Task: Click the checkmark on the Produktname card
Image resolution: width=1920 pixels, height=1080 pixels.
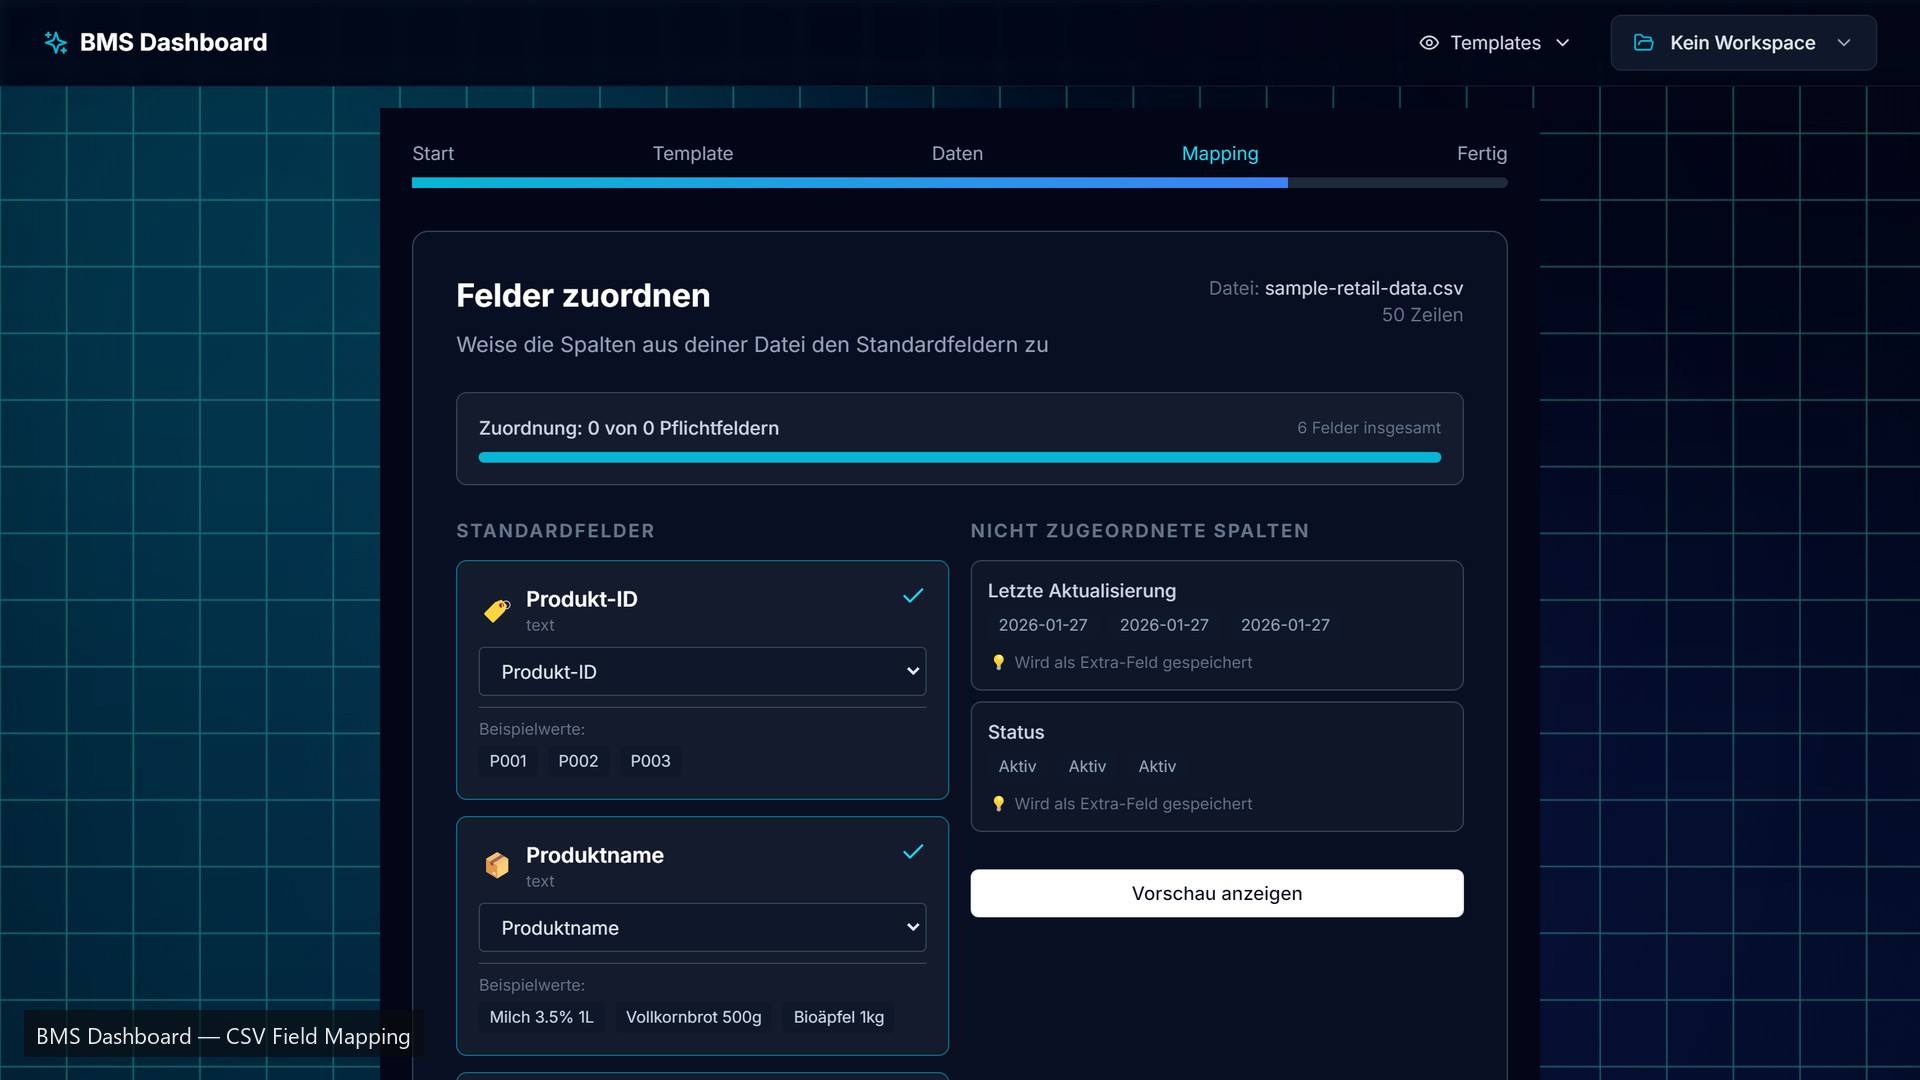Action: point(913,852)
